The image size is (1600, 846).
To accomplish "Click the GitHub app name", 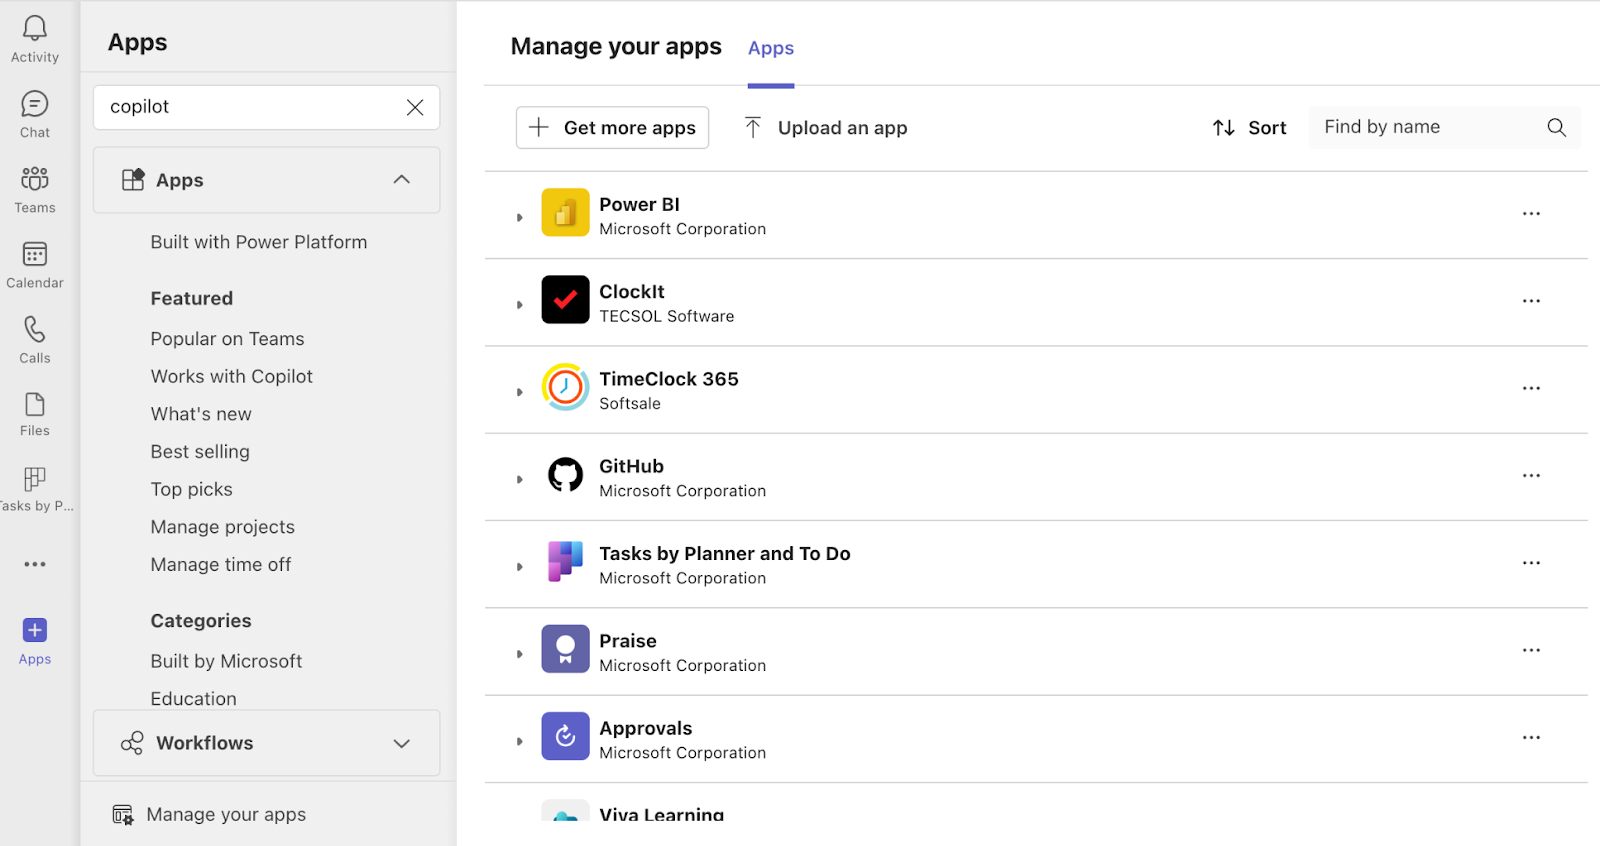I will coord(631,466).
